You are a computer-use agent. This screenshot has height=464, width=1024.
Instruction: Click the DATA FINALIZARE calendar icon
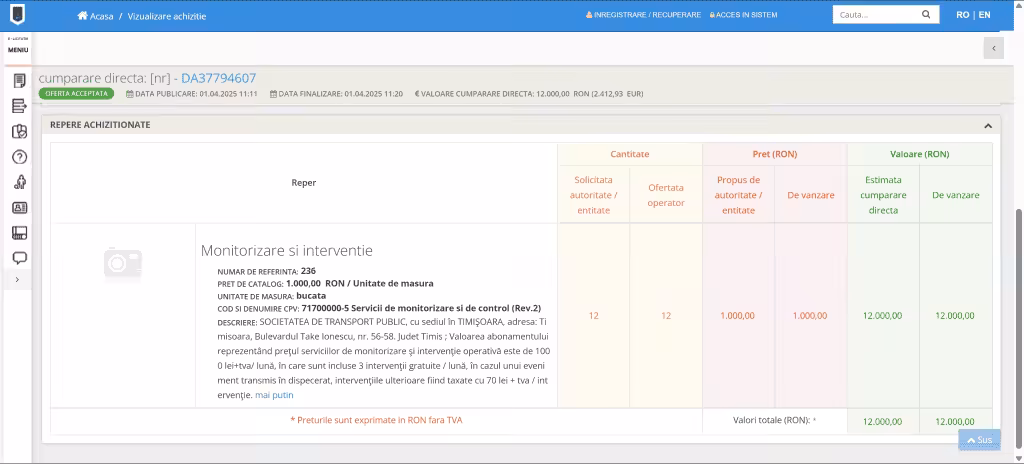[x=274, y=94]
